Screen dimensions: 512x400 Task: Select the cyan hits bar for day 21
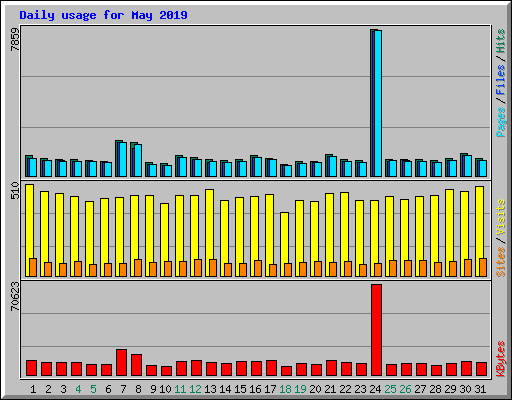333,166
